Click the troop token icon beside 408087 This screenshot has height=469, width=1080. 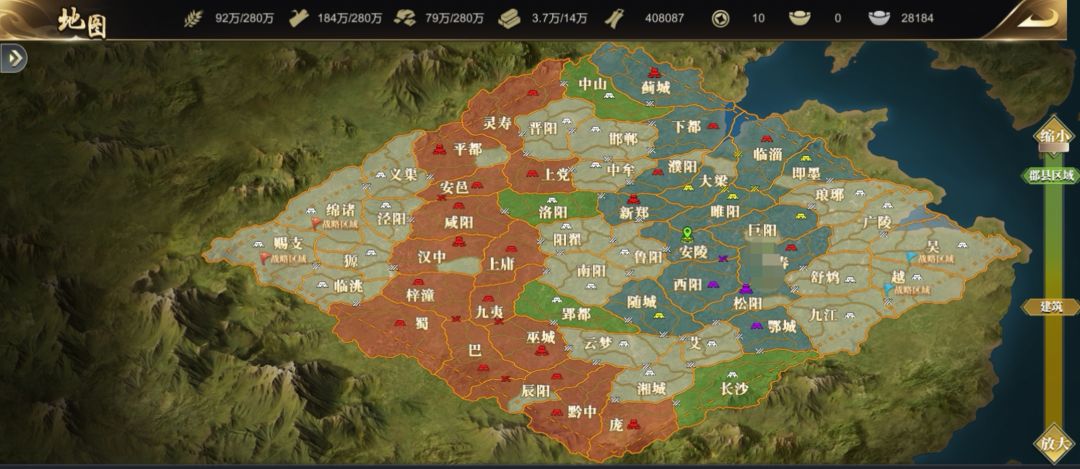tap(614, 19)
